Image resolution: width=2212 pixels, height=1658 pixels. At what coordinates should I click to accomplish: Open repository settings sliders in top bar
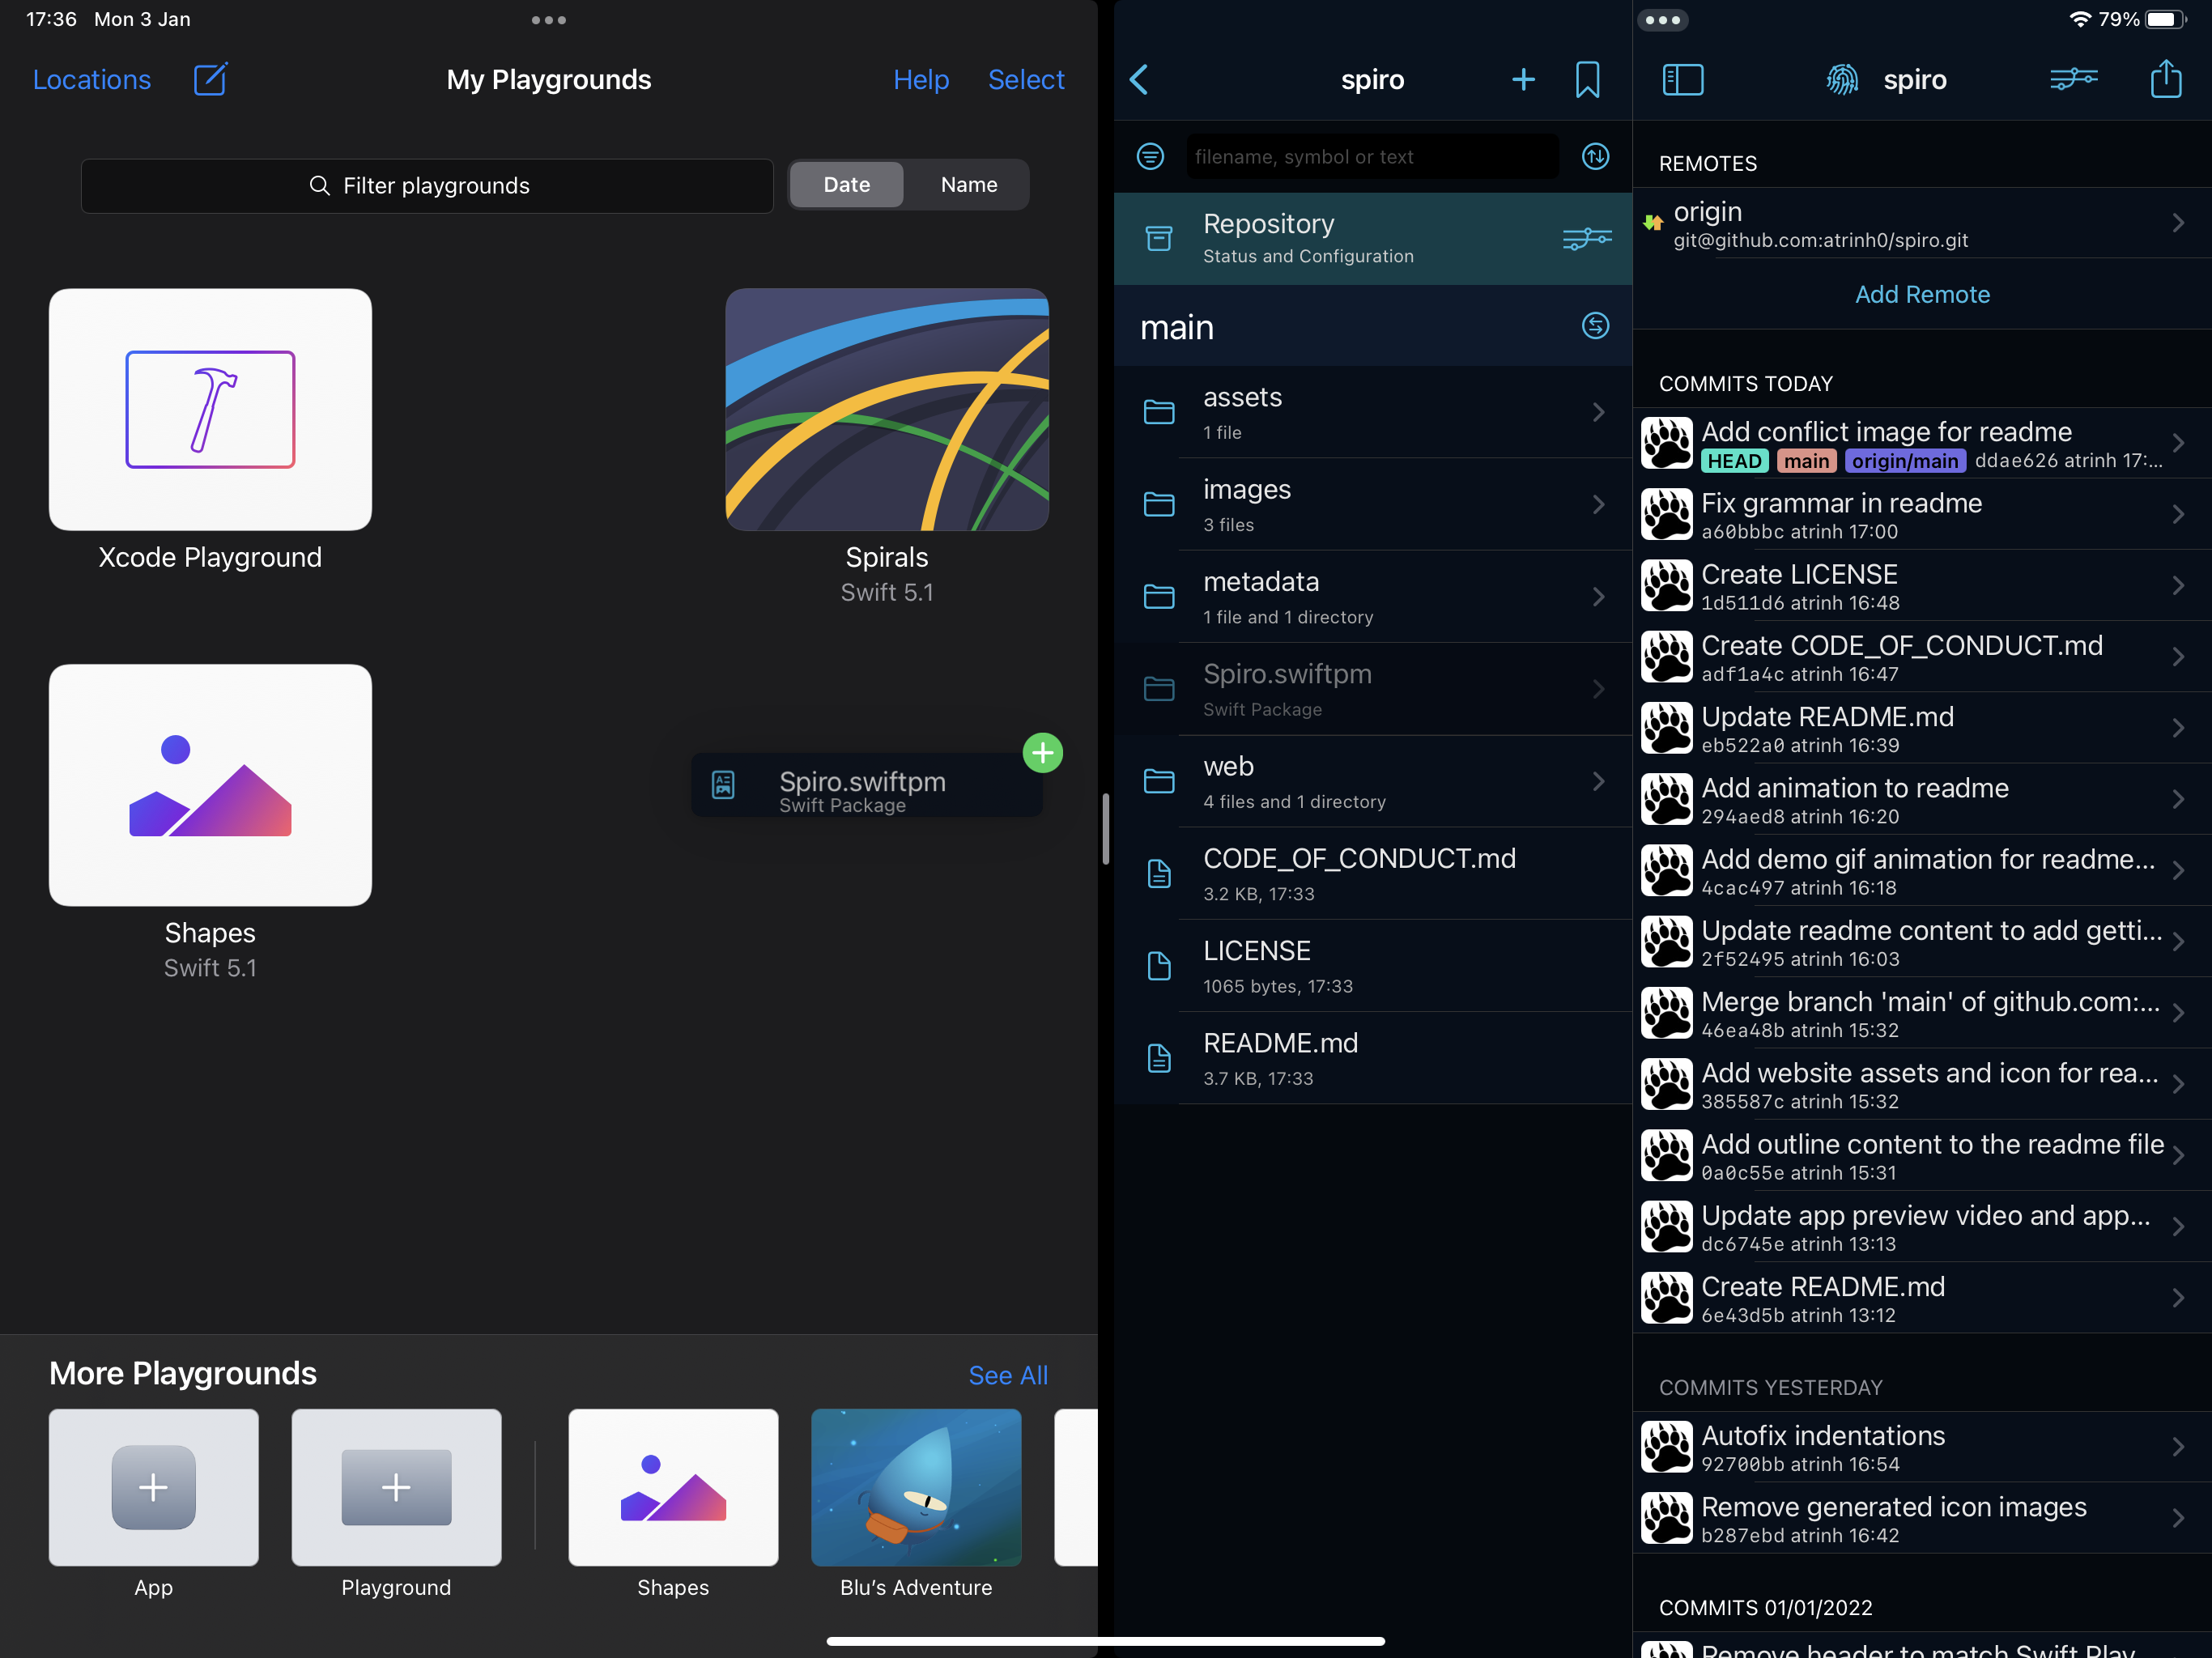point(2073,79)
